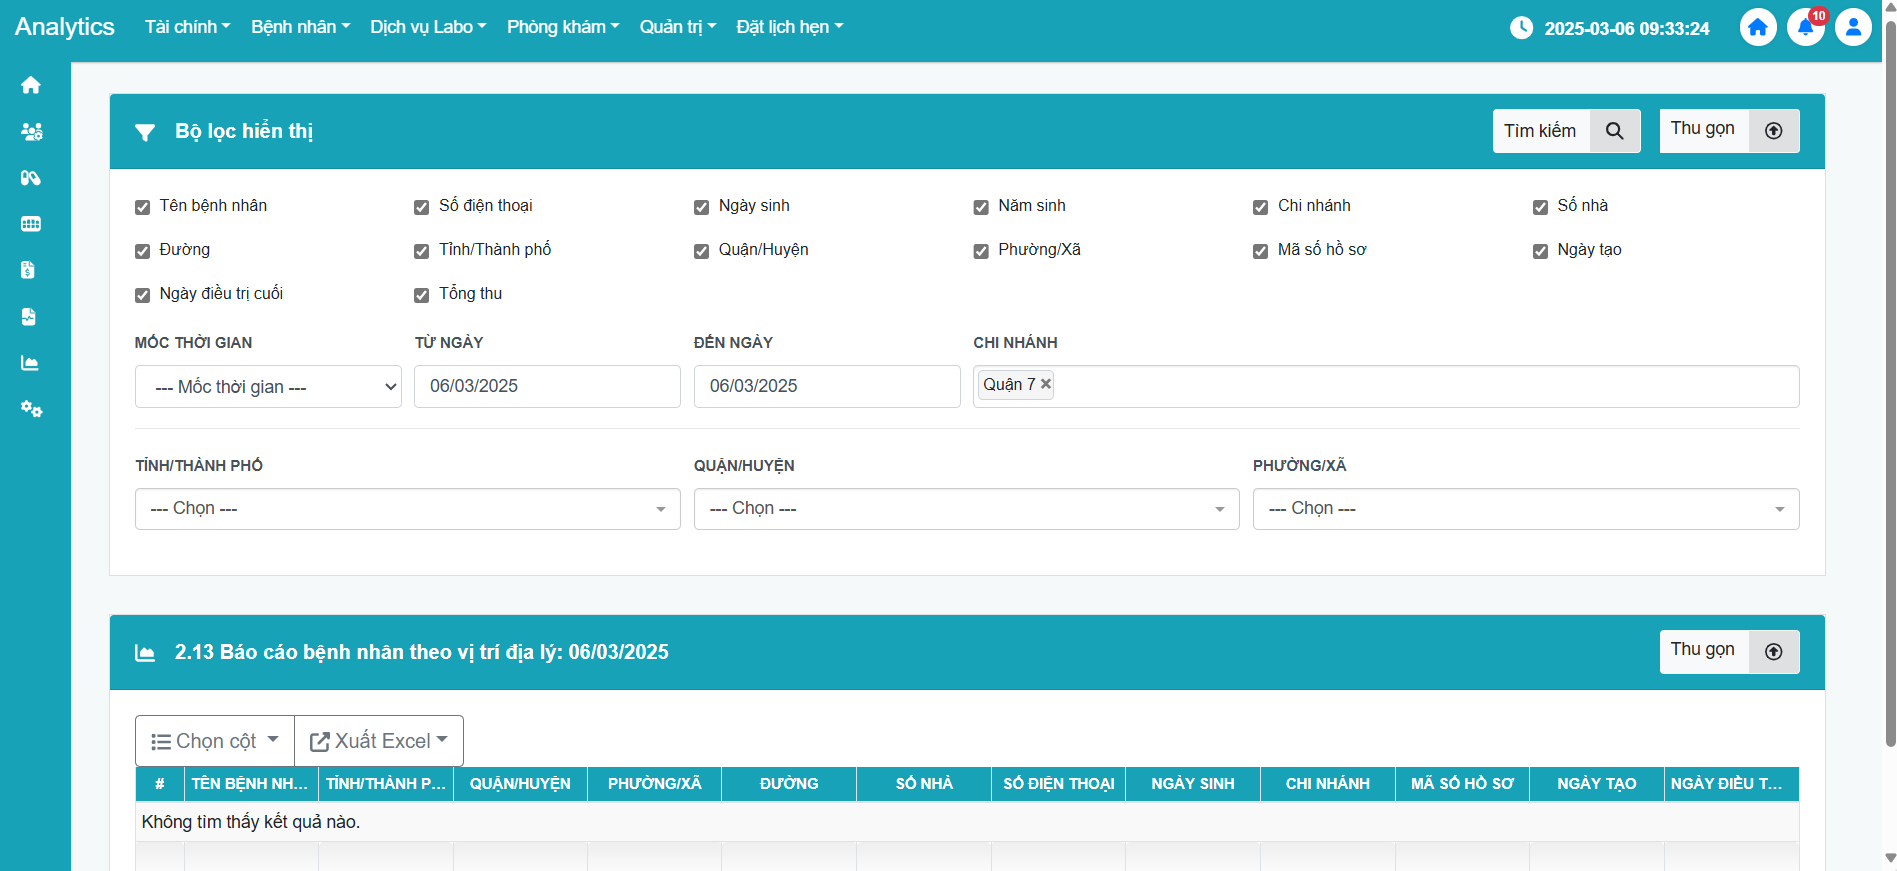Open the sidebar gears settings icon
The width and height of the screenshot is (1897, 871).
pos(31,409)
